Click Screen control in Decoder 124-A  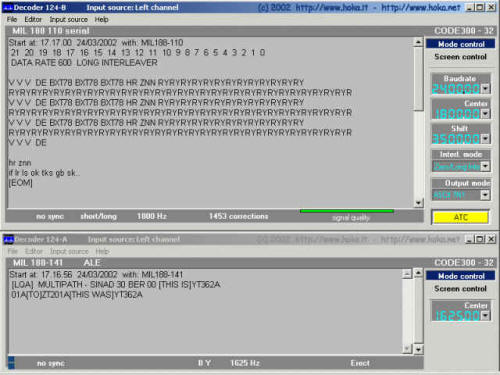(x=461, y=289)
